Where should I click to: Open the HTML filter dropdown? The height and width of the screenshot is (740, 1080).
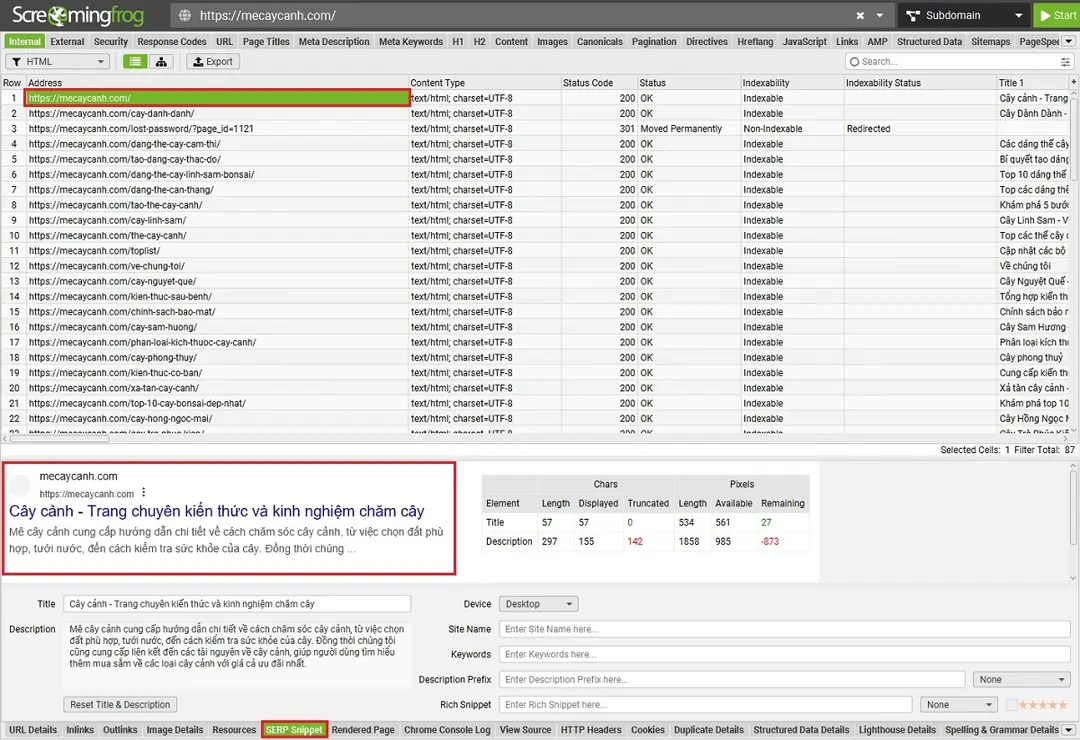(58, 62)
